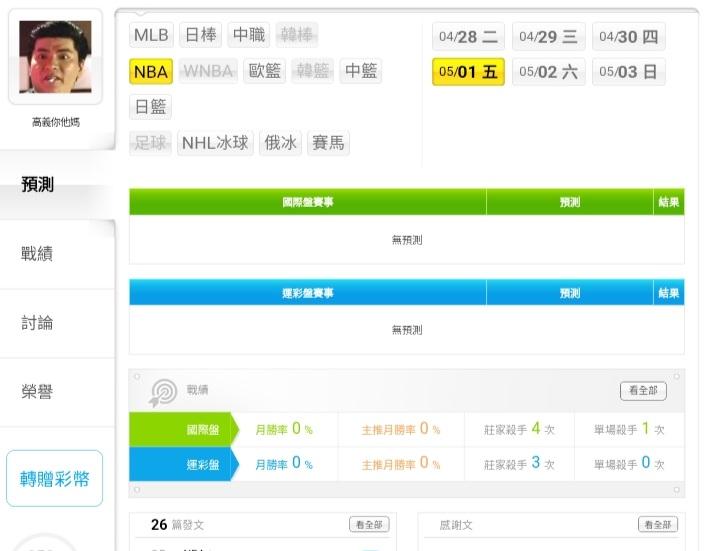Pick the 日棒 league filter
Screen dimensions: 720x551
tap(201, 35)
